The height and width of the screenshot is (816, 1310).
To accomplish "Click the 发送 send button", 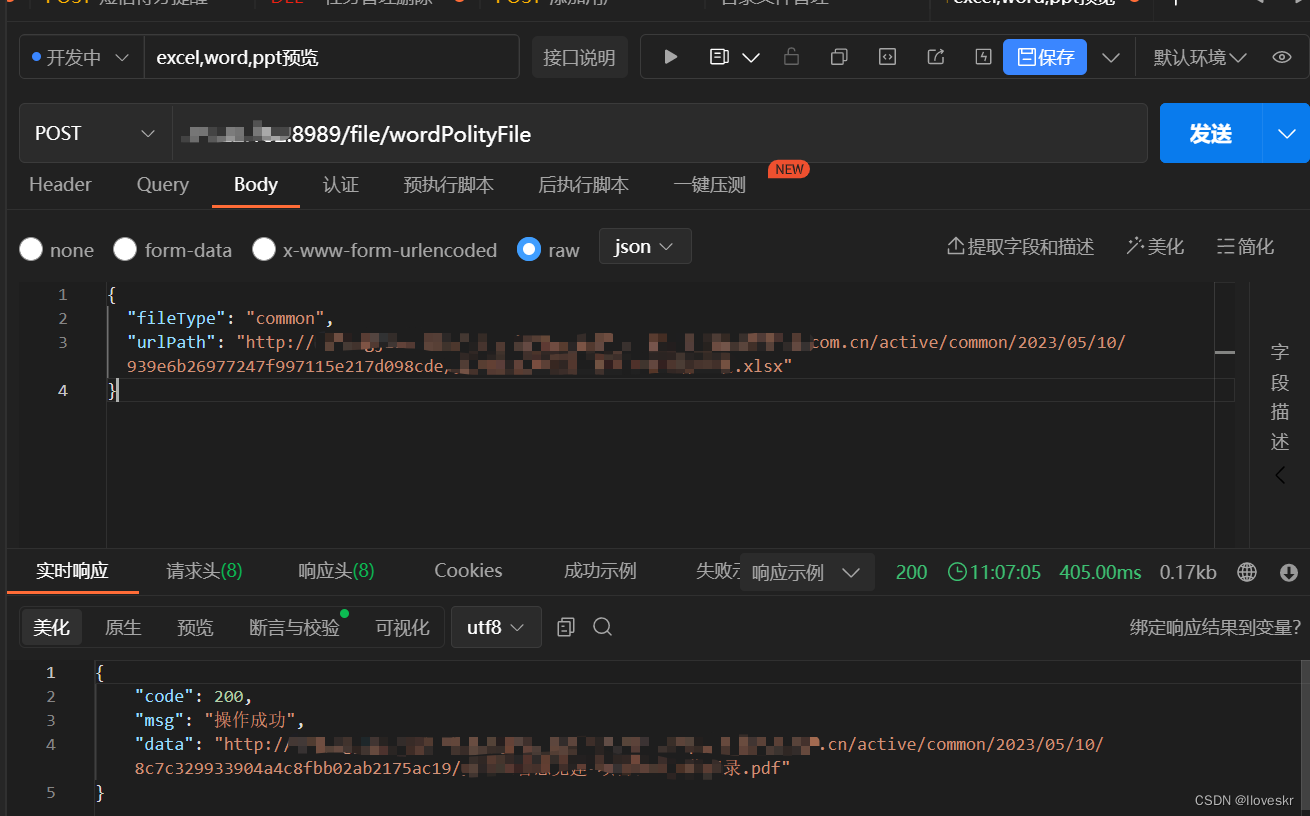I will 1210,133.
